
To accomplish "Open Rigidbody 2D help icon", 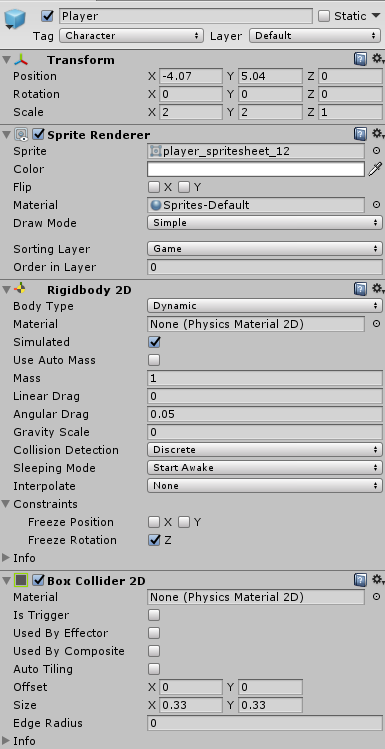I will point(360,289).
